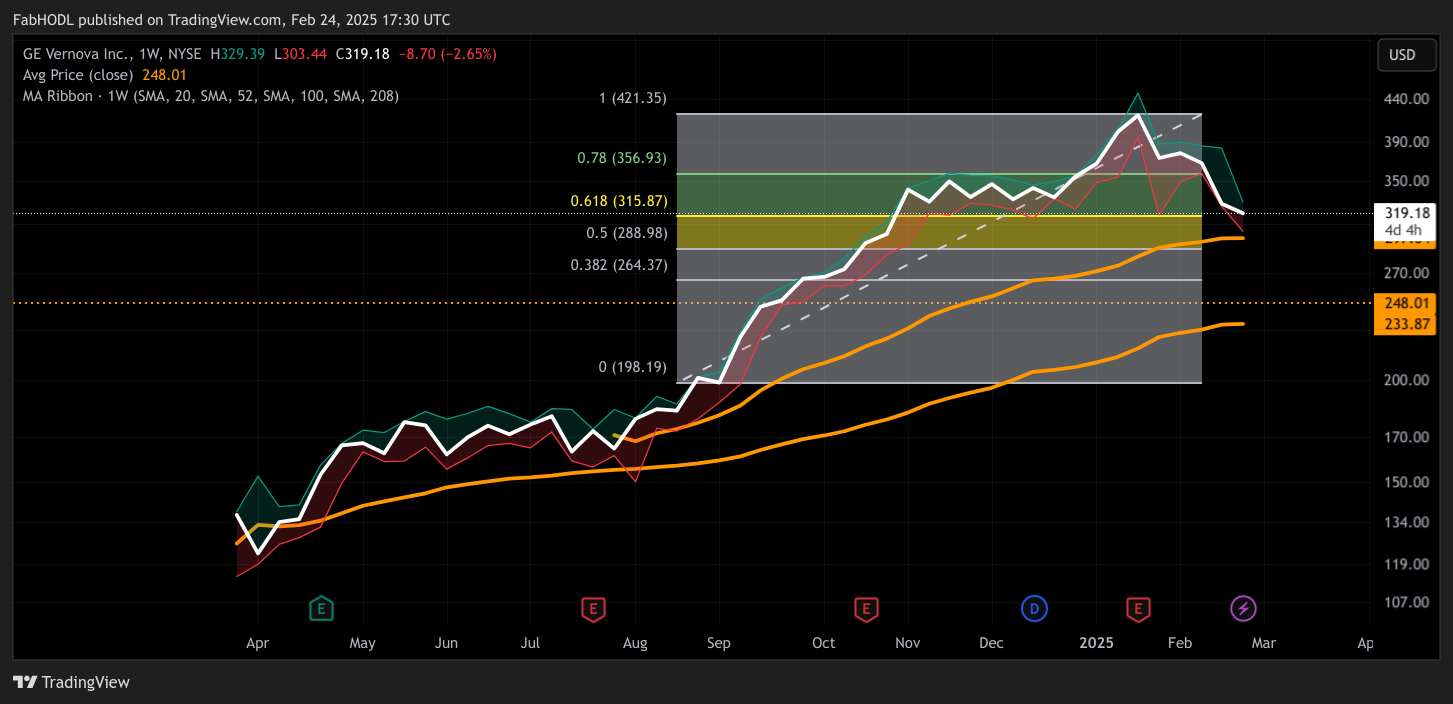
Task: Click the Fibonacci 0.382 (264.37) label
Action: pyautogui.click(x=619, y=265)
